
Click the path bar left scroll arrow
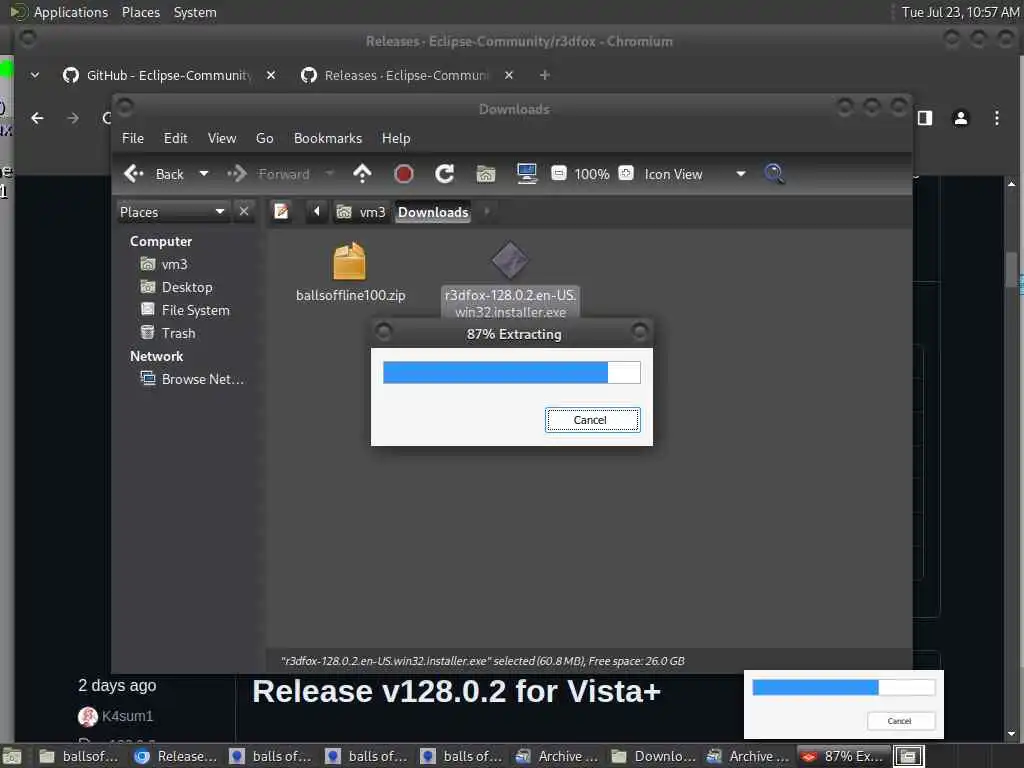pos(317,212)
